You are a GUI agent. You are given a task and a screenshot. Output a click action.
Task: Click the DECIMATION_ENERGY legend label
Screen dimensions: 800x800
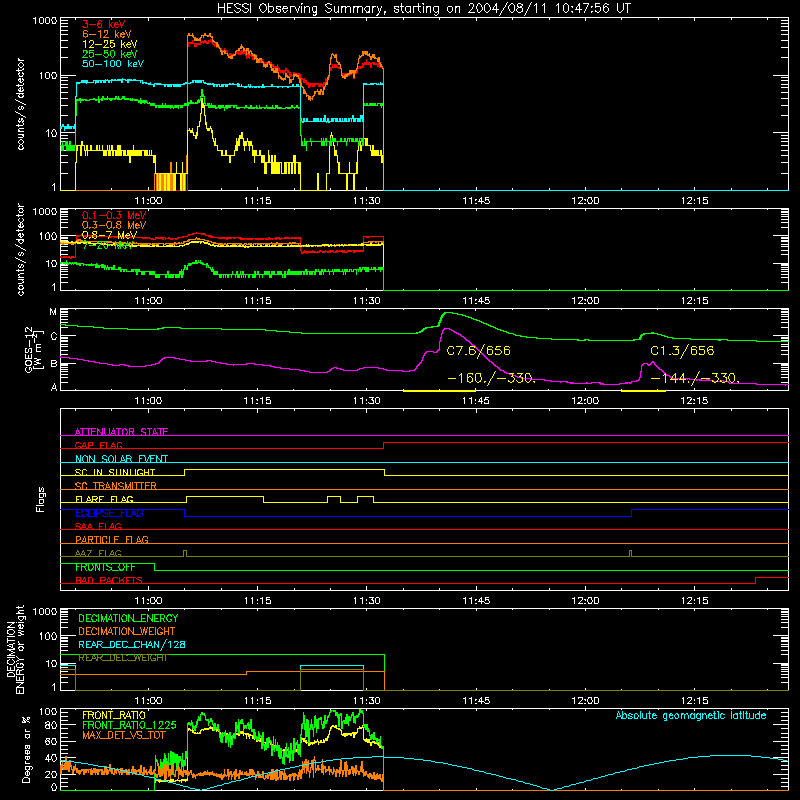[128, 618]
